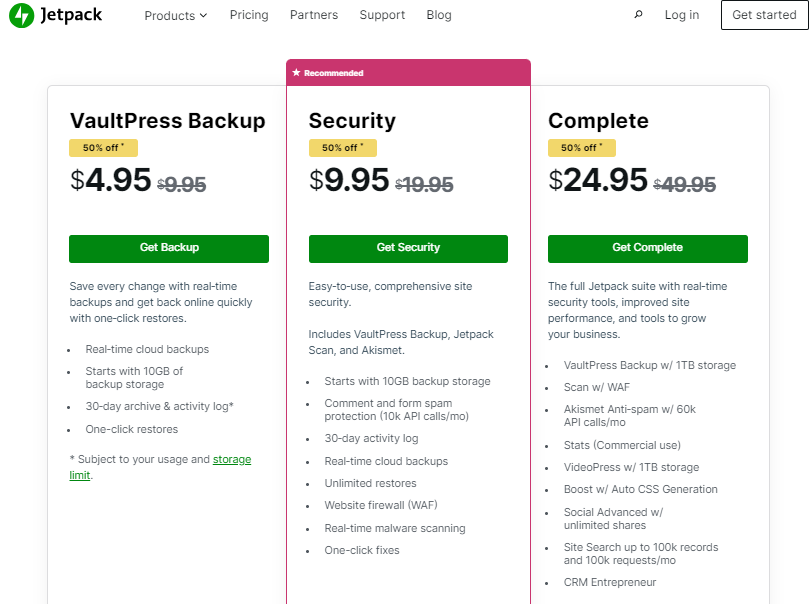Click the Get started button
The width and height of the screenshot is (811, 604).
coord(765,15)
